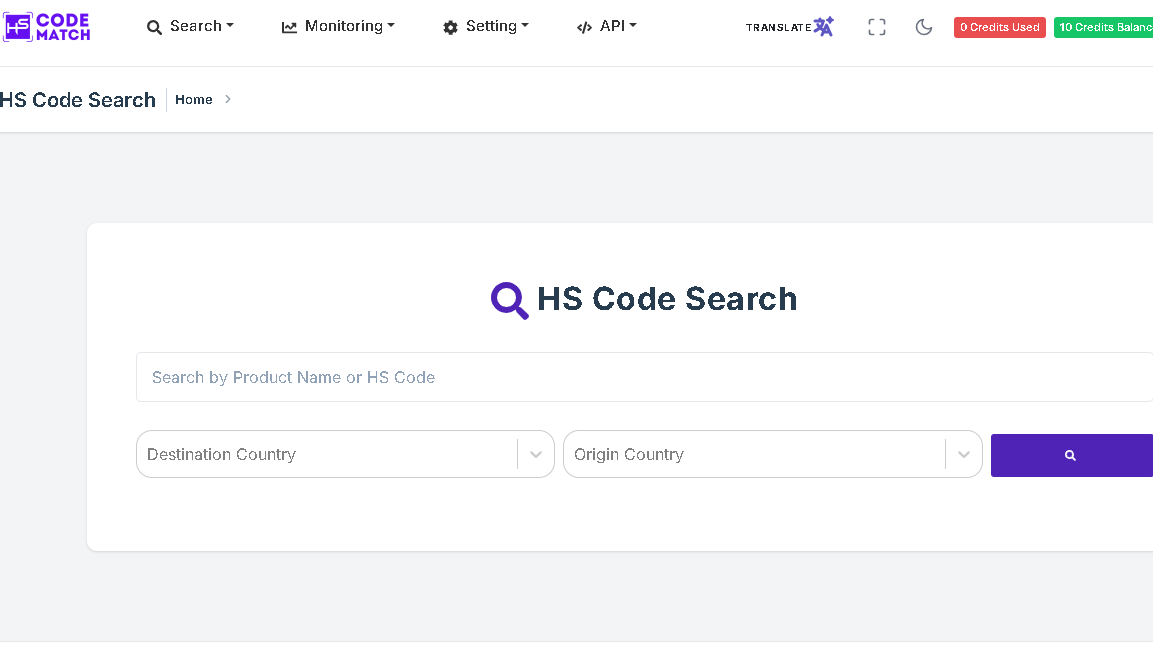The width and height of the screenshot is (1153, 648).
Task: Click the magnifier icon beside Search menu
Action: point(154,27)
